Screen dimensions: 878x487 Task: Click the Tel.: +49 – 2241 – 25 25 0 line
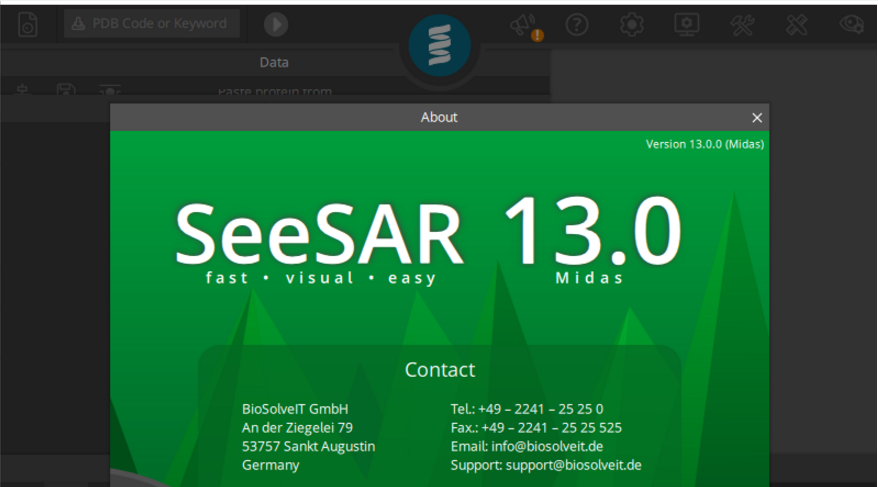click(527, 409)
